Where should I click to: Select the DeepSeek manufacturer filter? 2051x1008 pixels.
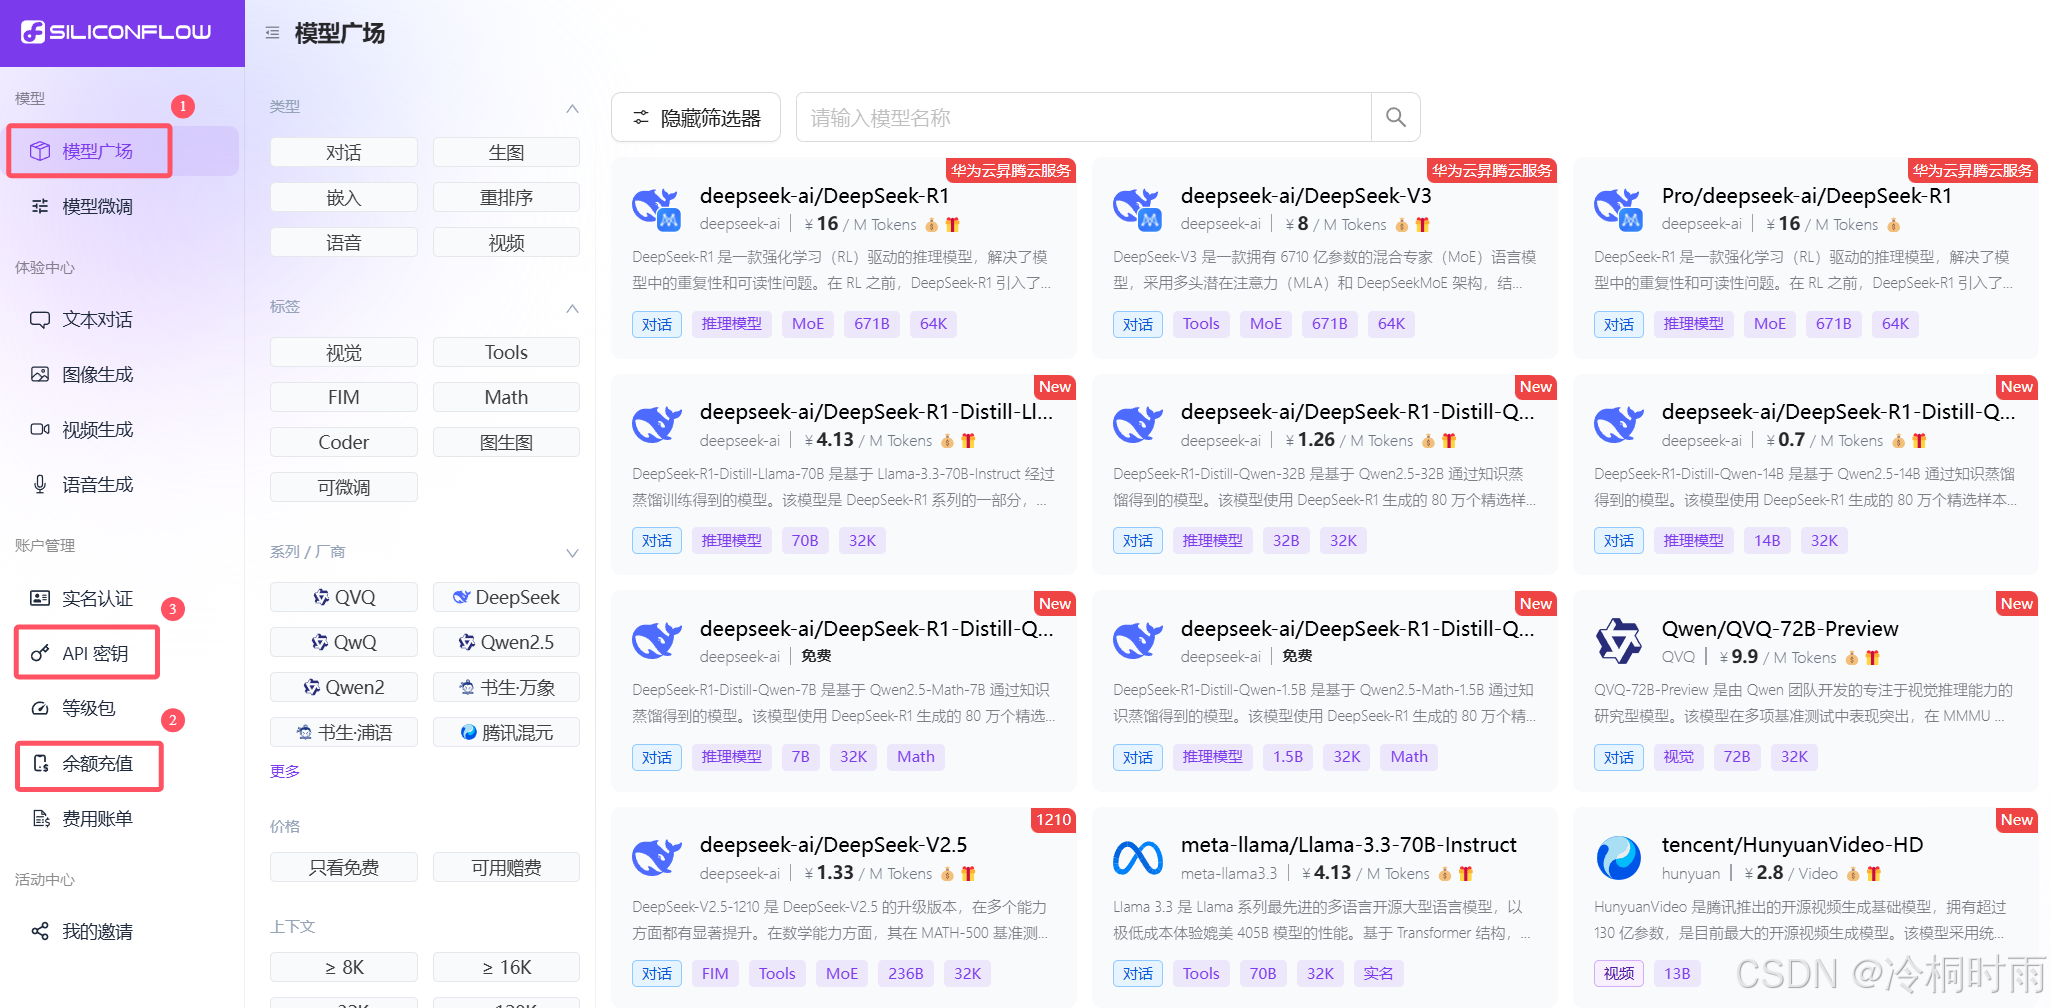(x=506, y=597)
